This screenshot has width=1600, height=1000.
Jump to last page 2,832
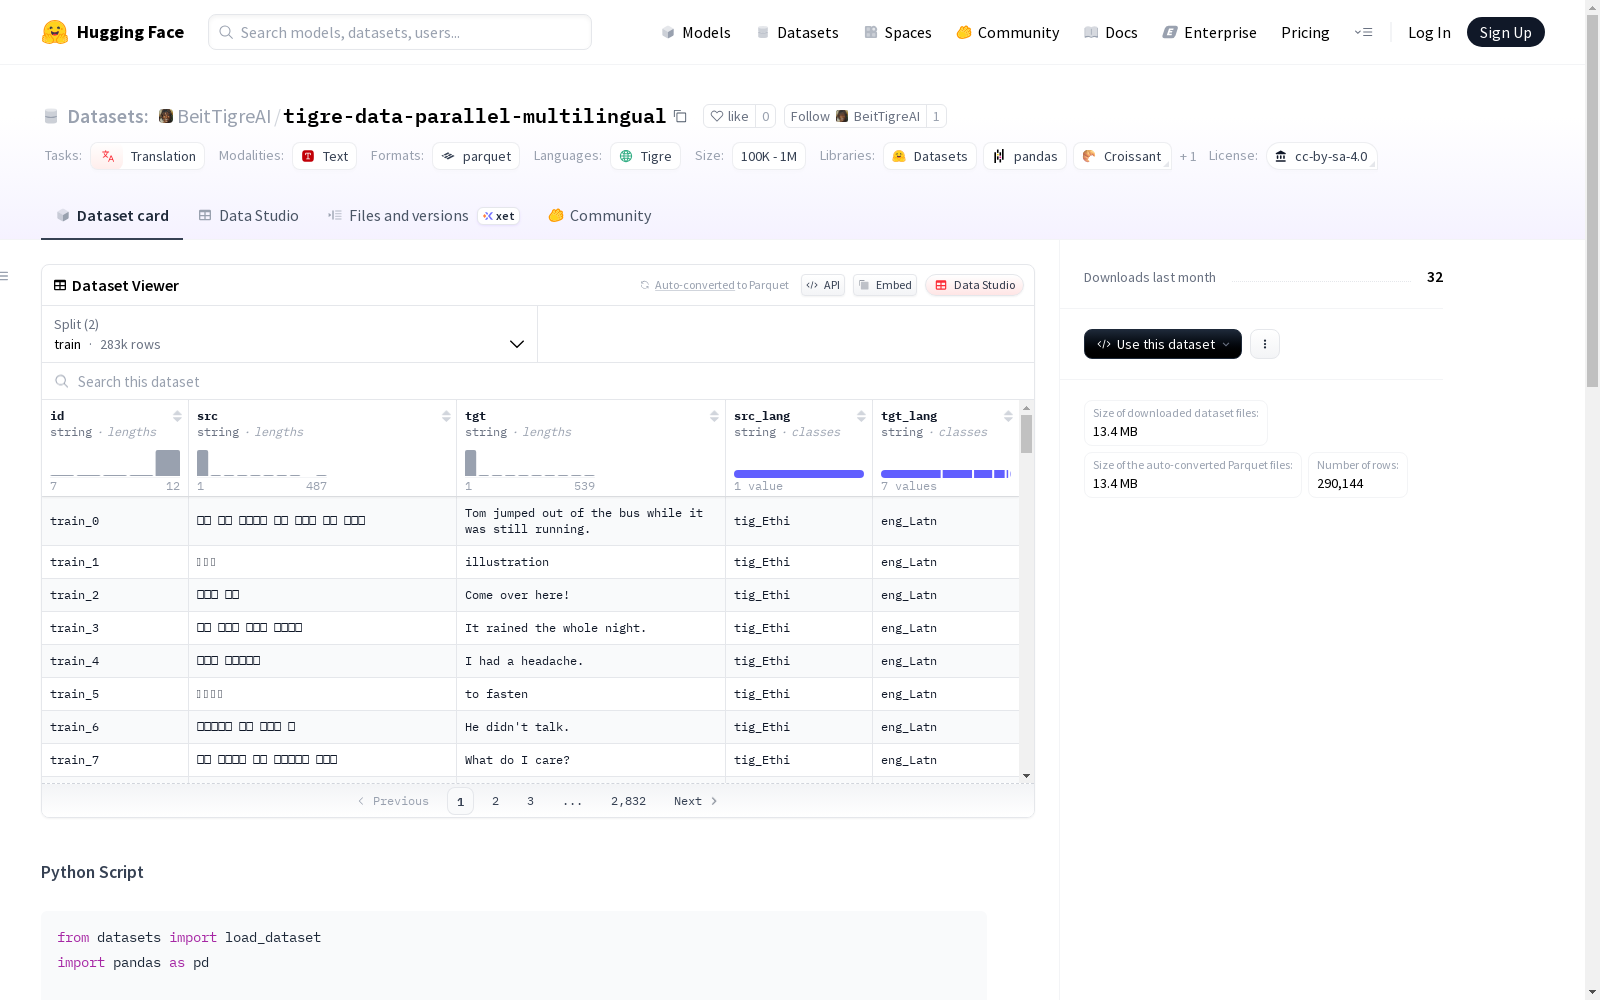[x=628, y=801]
